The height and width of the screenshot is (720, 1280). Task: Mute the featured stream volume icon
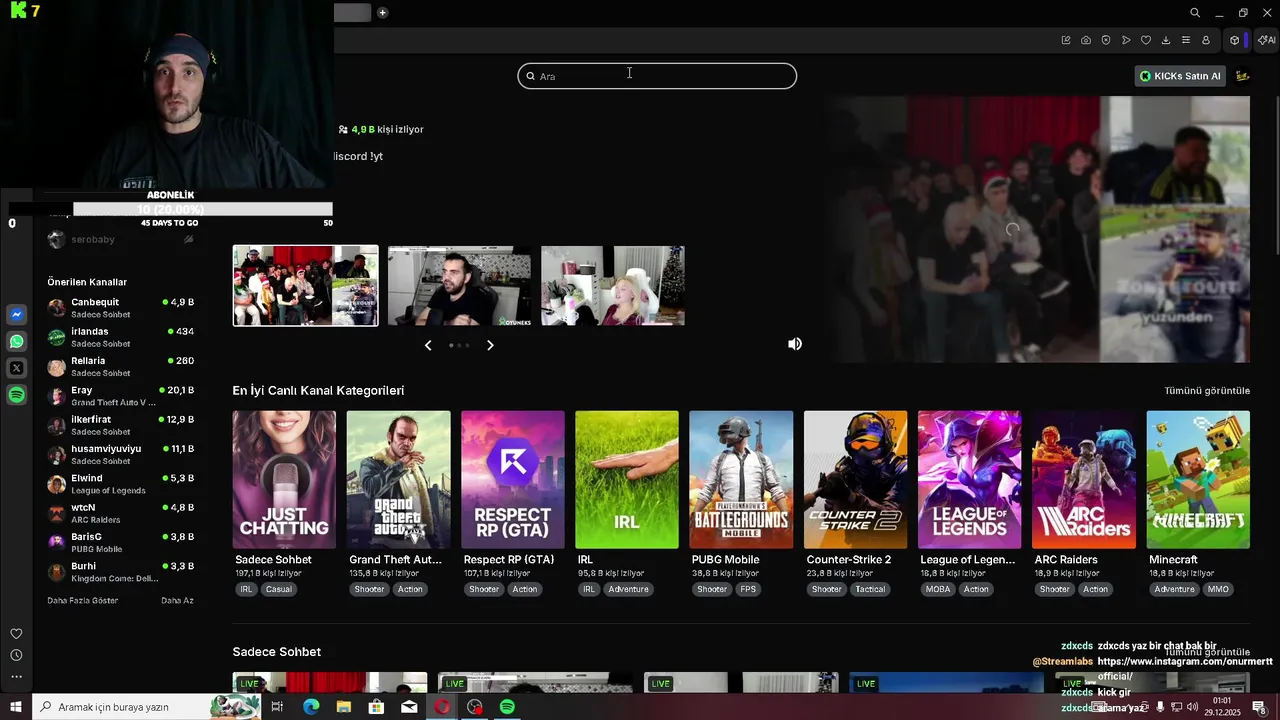(x=795, y=344)
